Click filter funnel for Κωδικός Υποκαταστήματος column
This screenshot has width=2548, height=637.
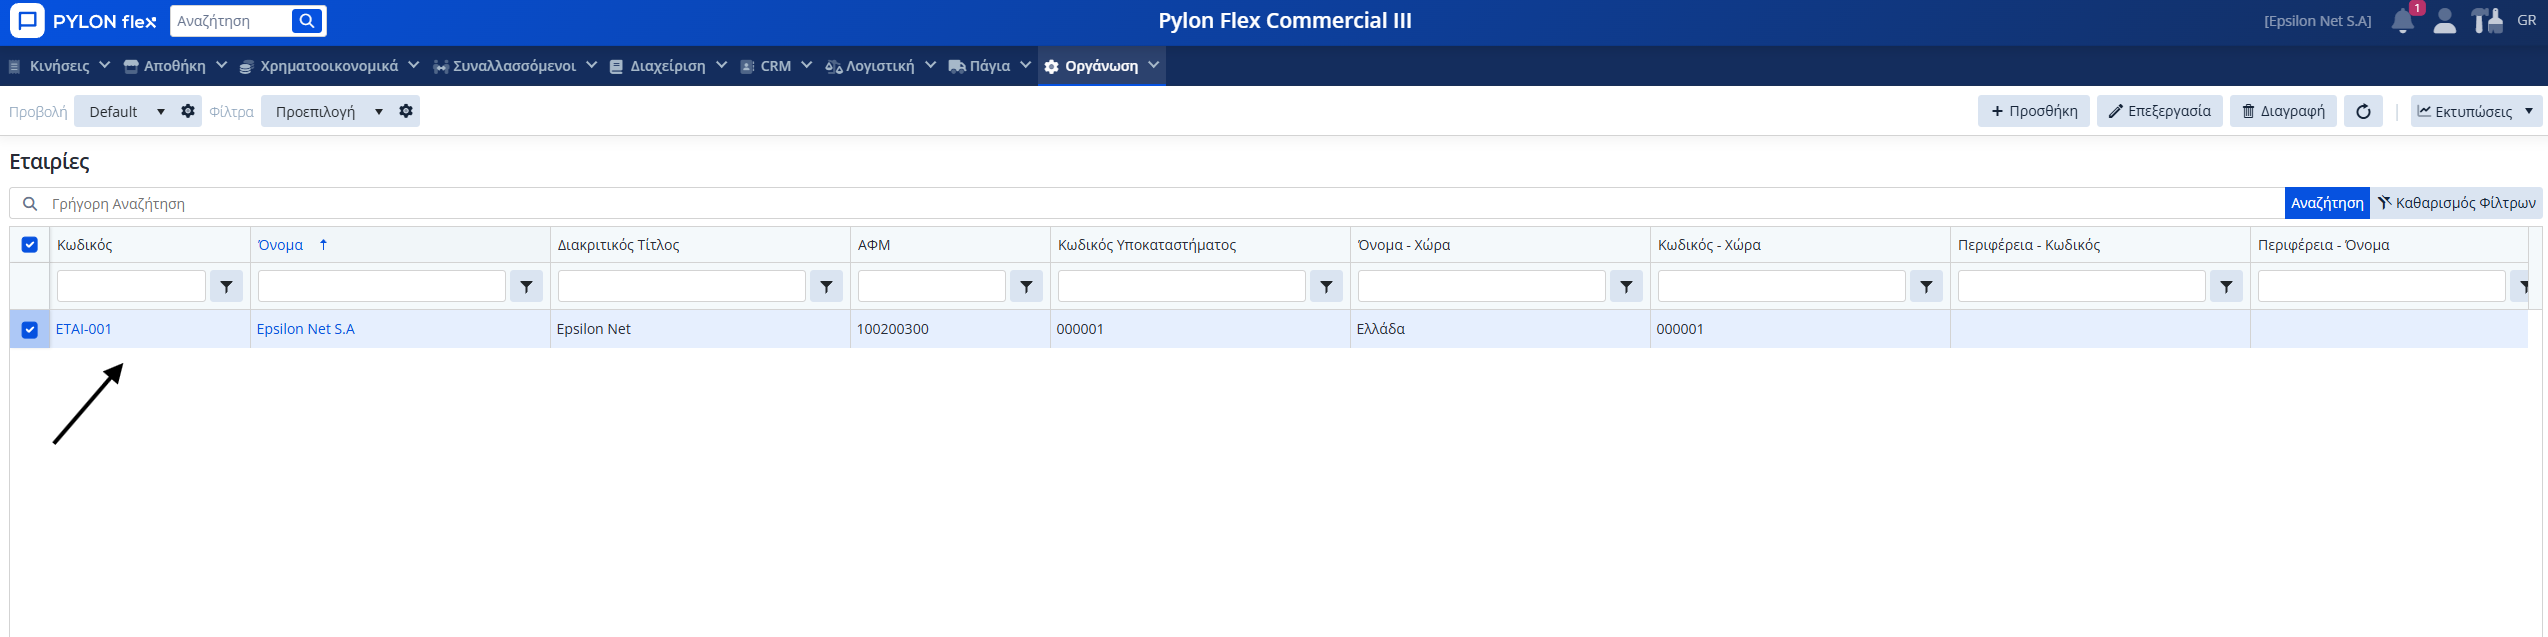click(1326, 286)
